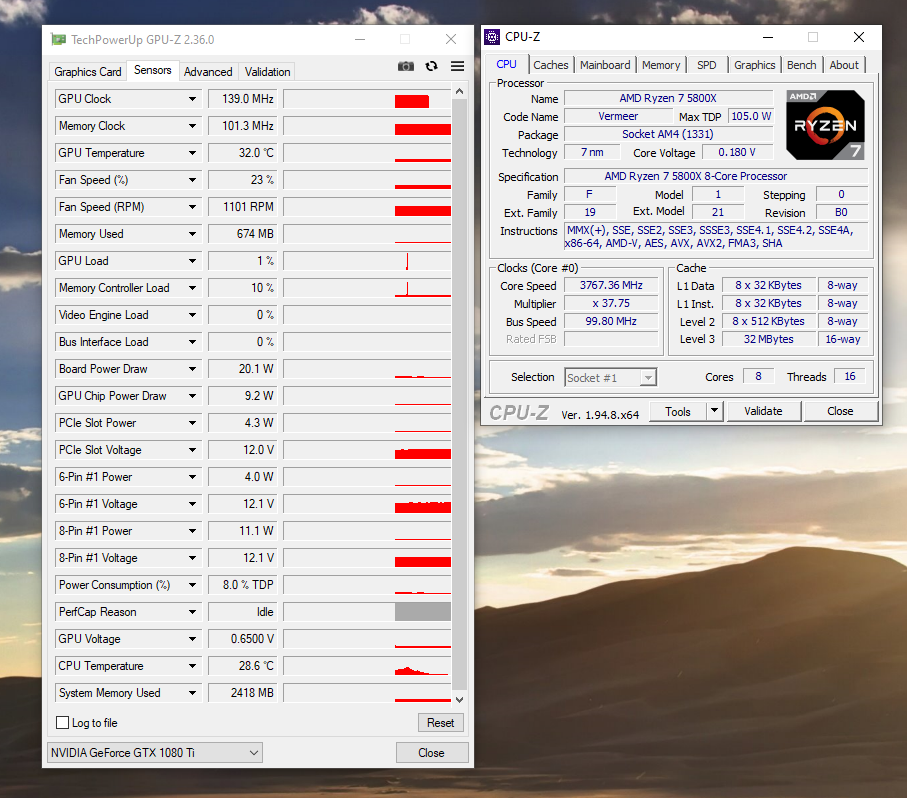Click the GPU Temperature 32.0 °C value
Viewport: 907px width, 798px height.
[242, 153]
